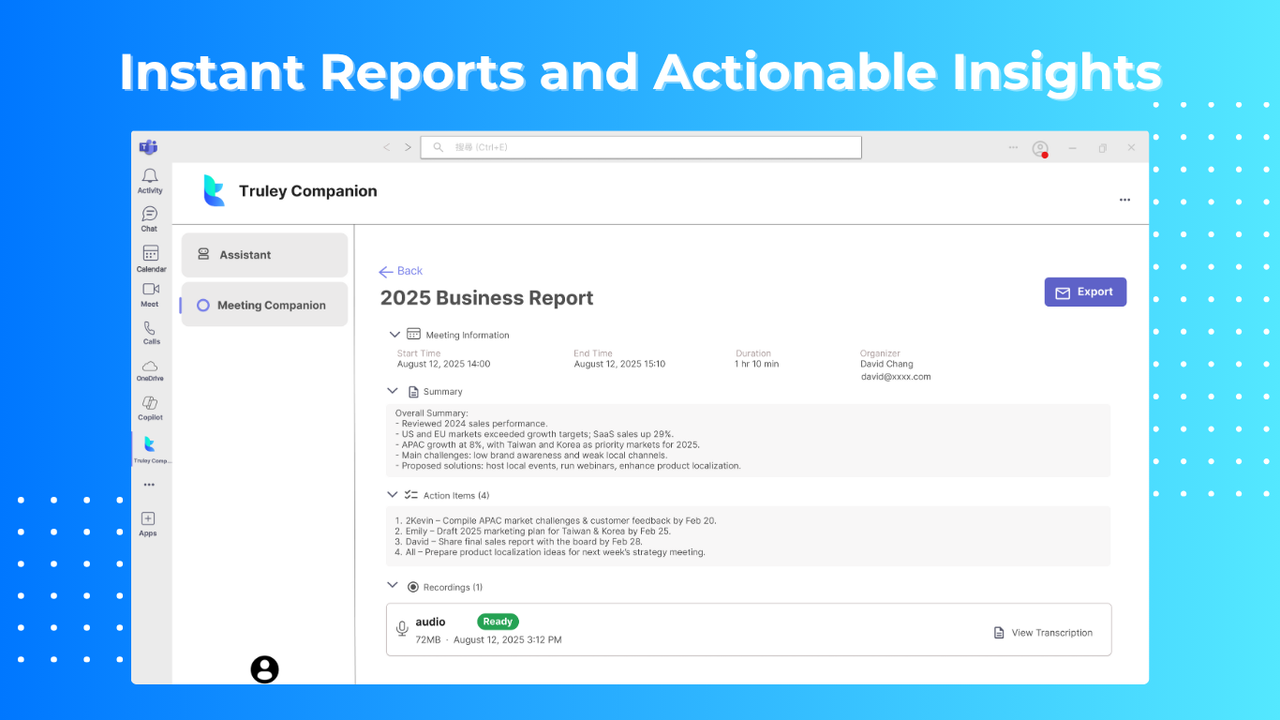Click the Microsoft Teams logo icon
Image resolution: width=1280 pixels, height=720 pixels.
coord(148,147)
